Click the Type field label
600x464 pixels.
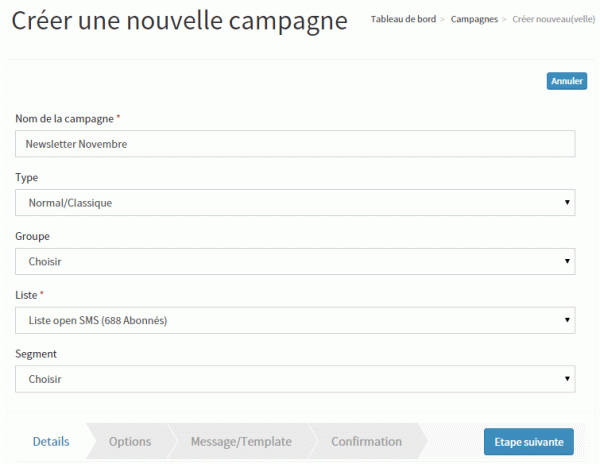pos(27,178)
